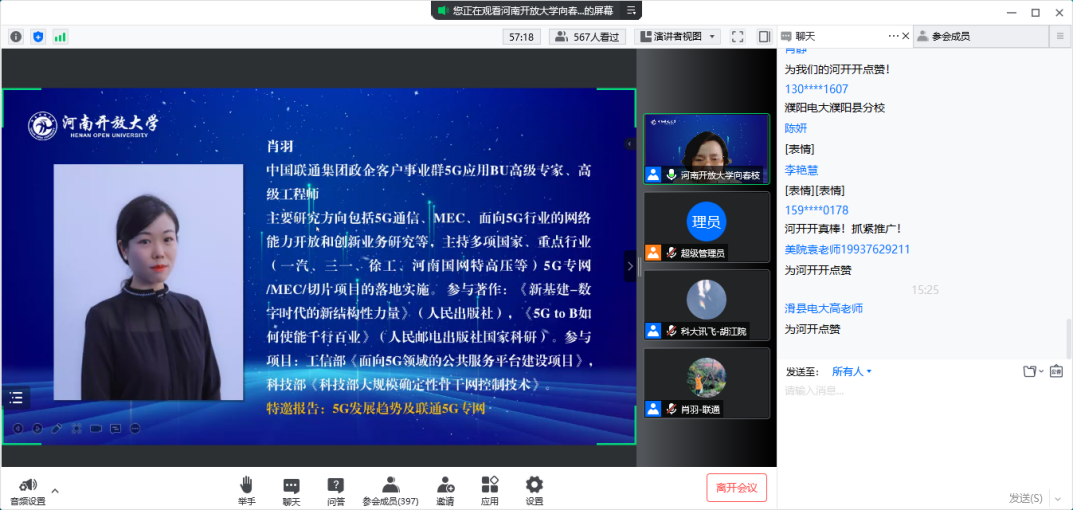Click the chat file folder icon
This screenshot has height=510, width=1073.
[x=1030, y=372]
